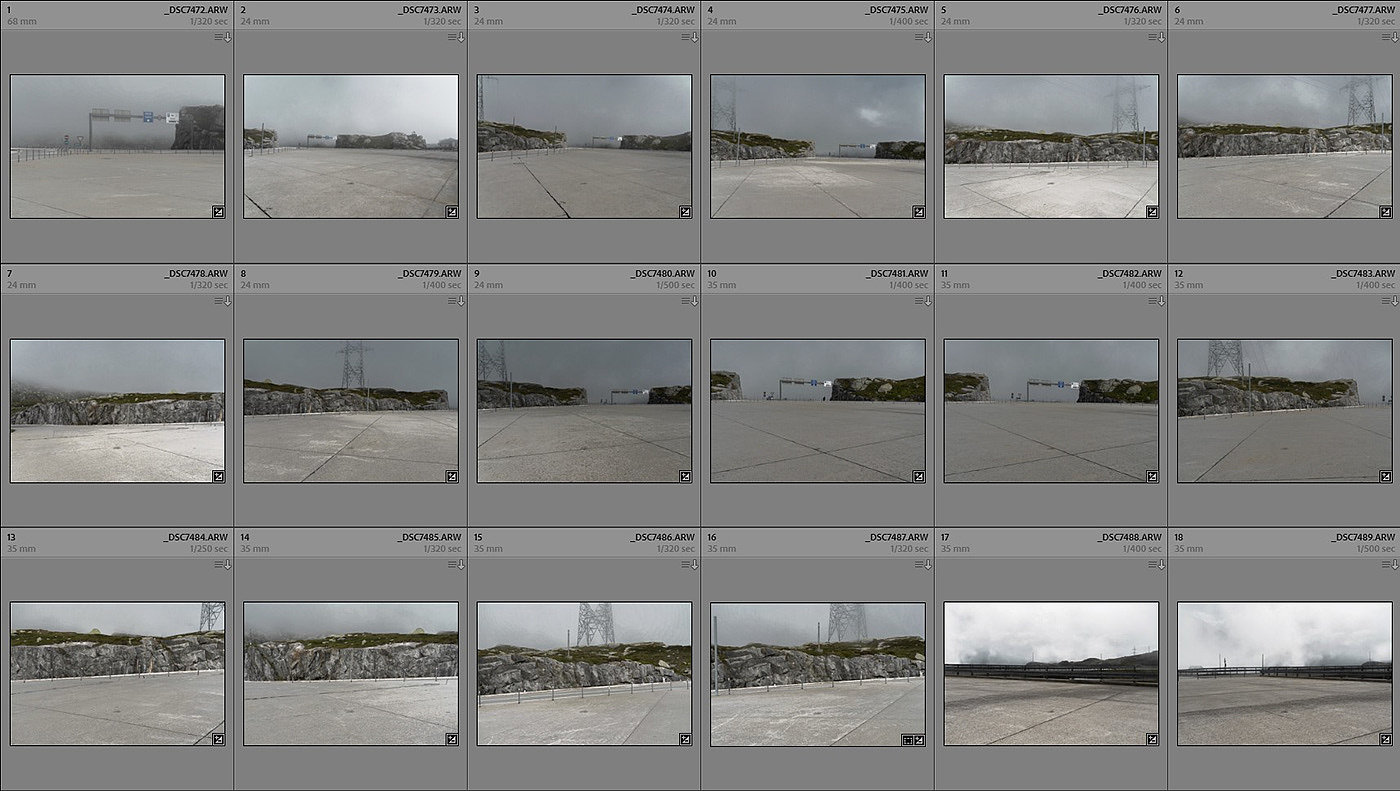Click the filename _DSC7473.ARW
This screenshot has height=791, width=1400.
(x=429, y=9)
